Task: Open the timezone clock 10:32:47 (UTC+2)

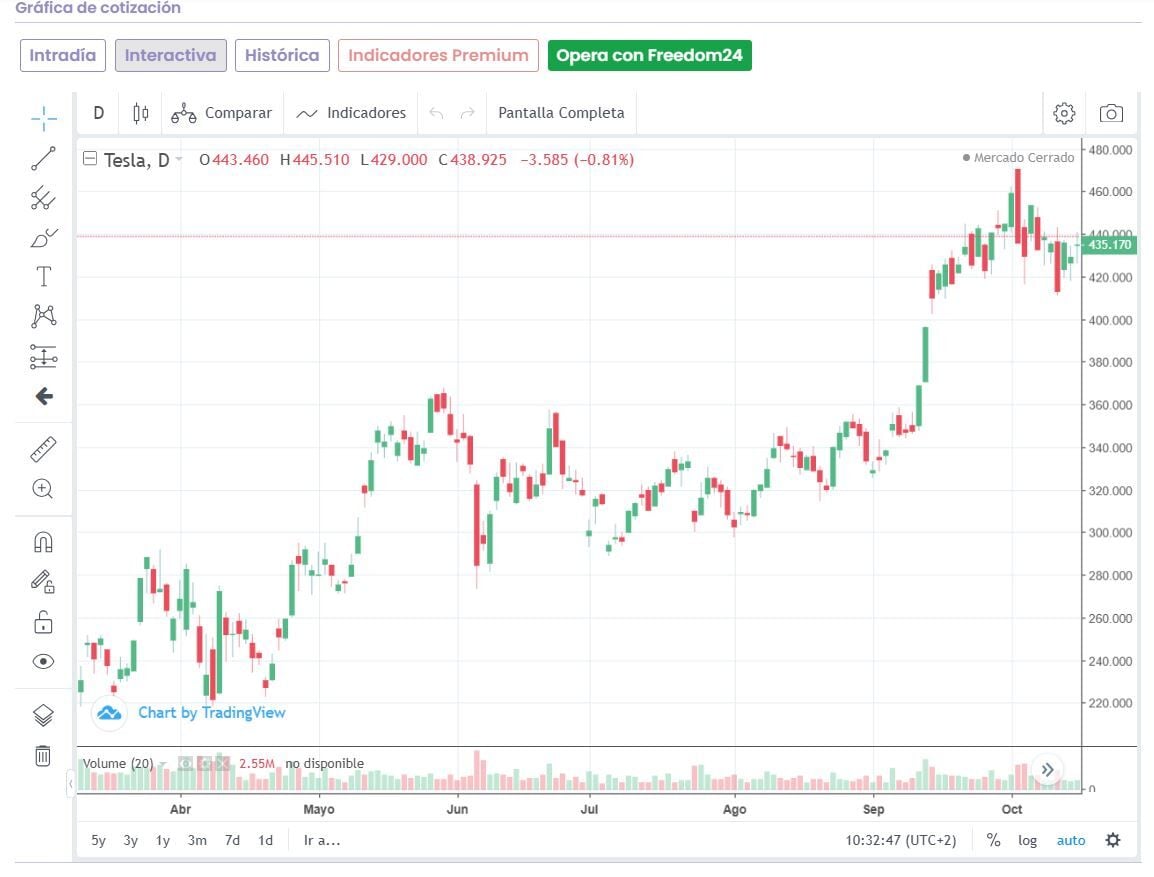Action: 901,840
